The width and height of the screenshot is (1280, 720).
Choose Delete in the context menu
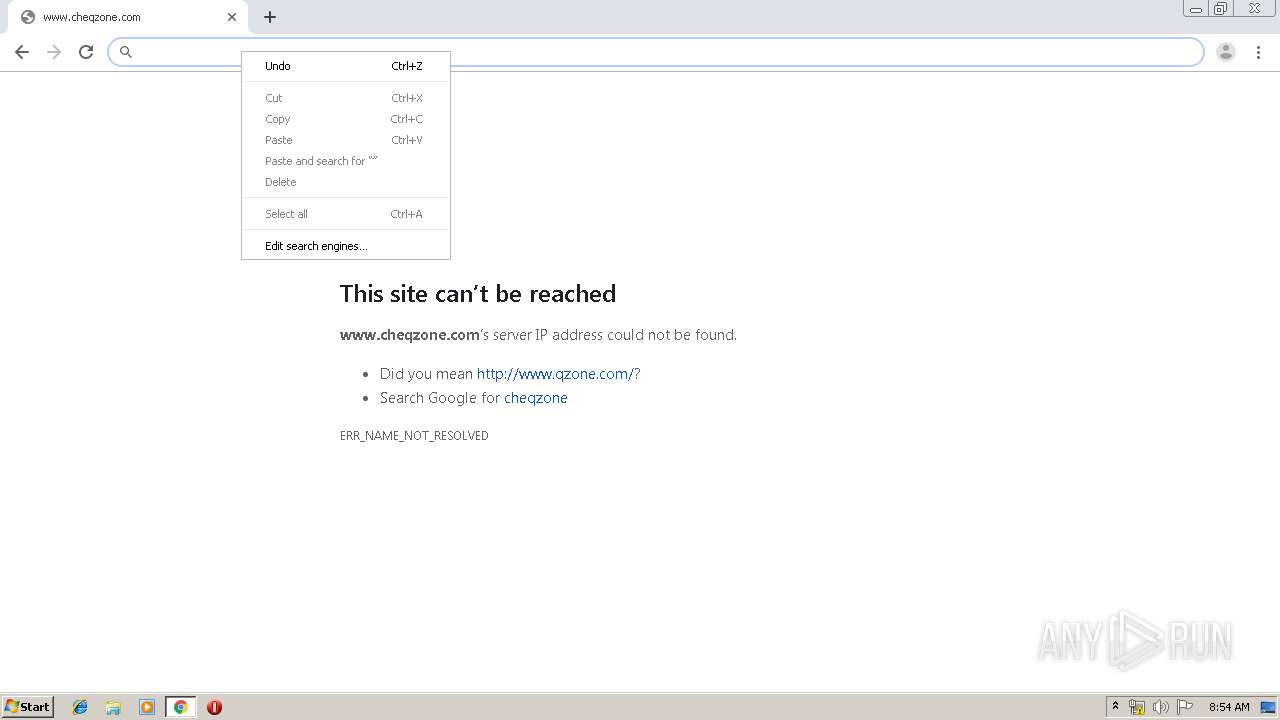(346, 182)
